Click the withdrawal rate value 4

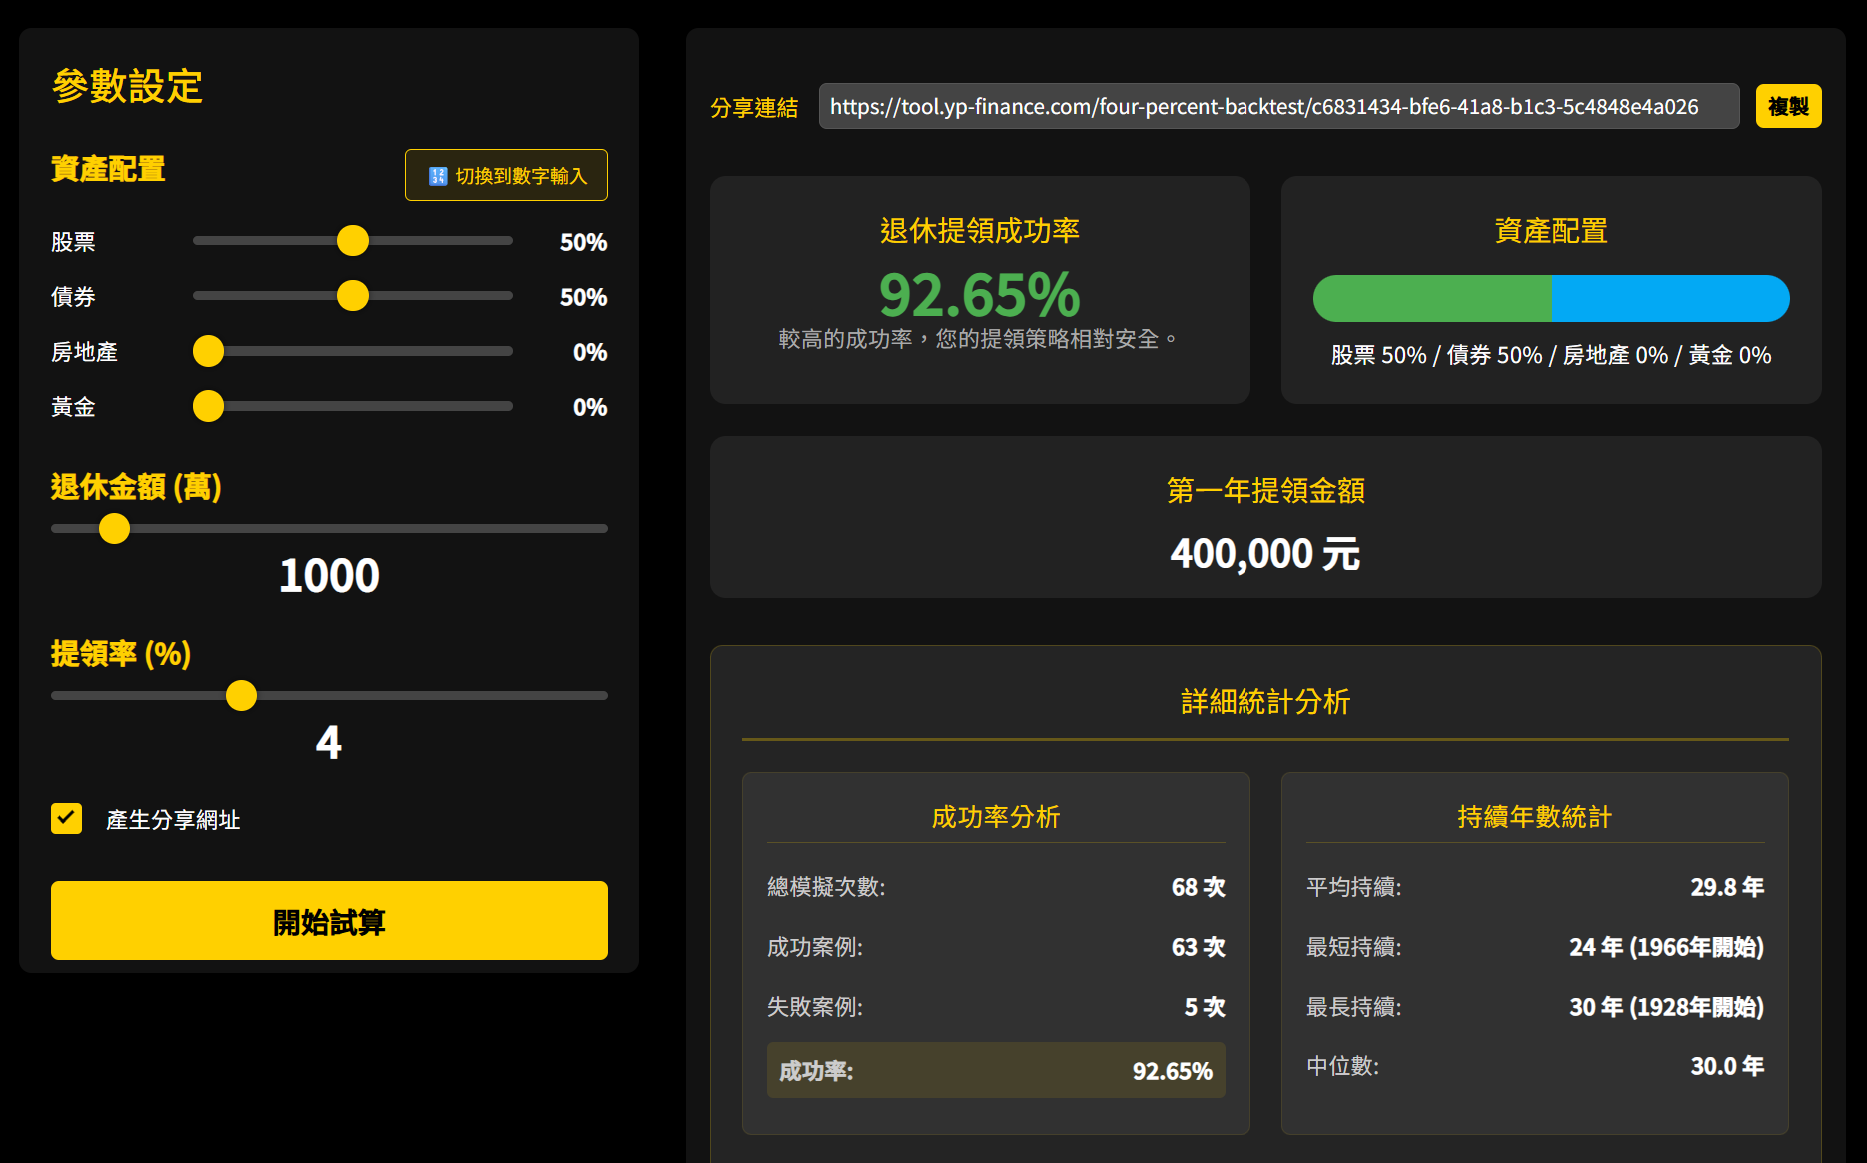tap(329, 742)
